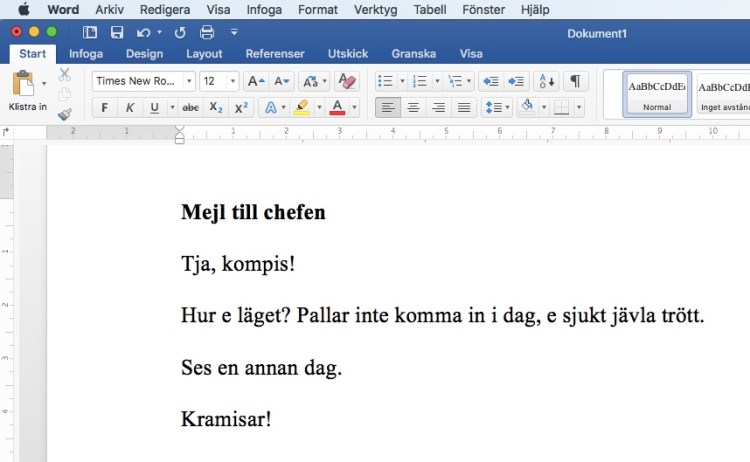Click the clear formatting eraser icon

coord(347,81)
